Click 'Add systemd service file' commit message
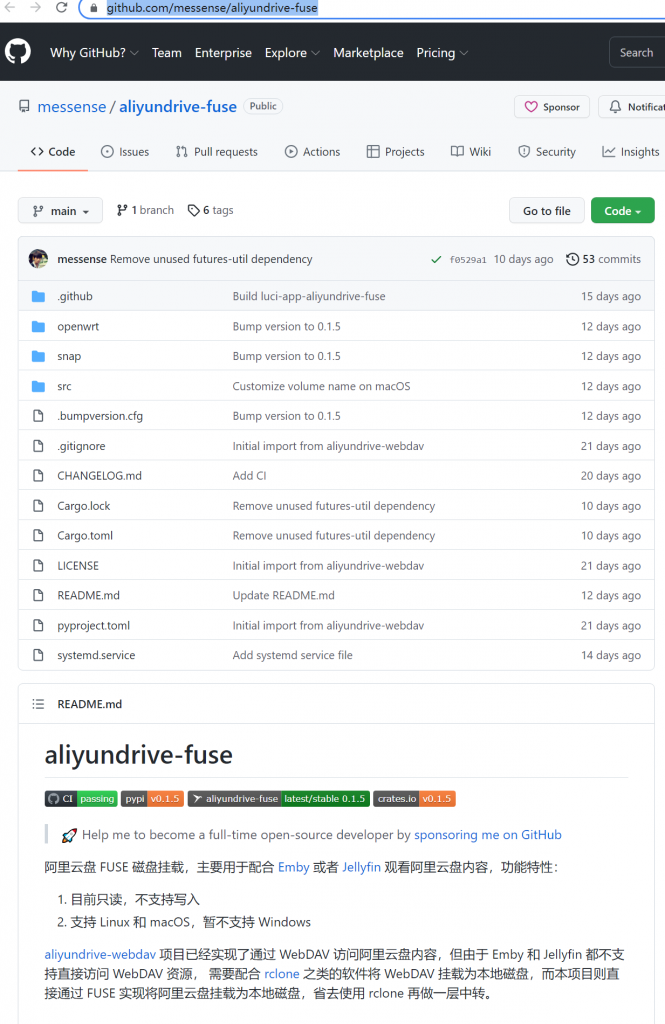This screenshot has height=1024, width=665. point(293,655)
